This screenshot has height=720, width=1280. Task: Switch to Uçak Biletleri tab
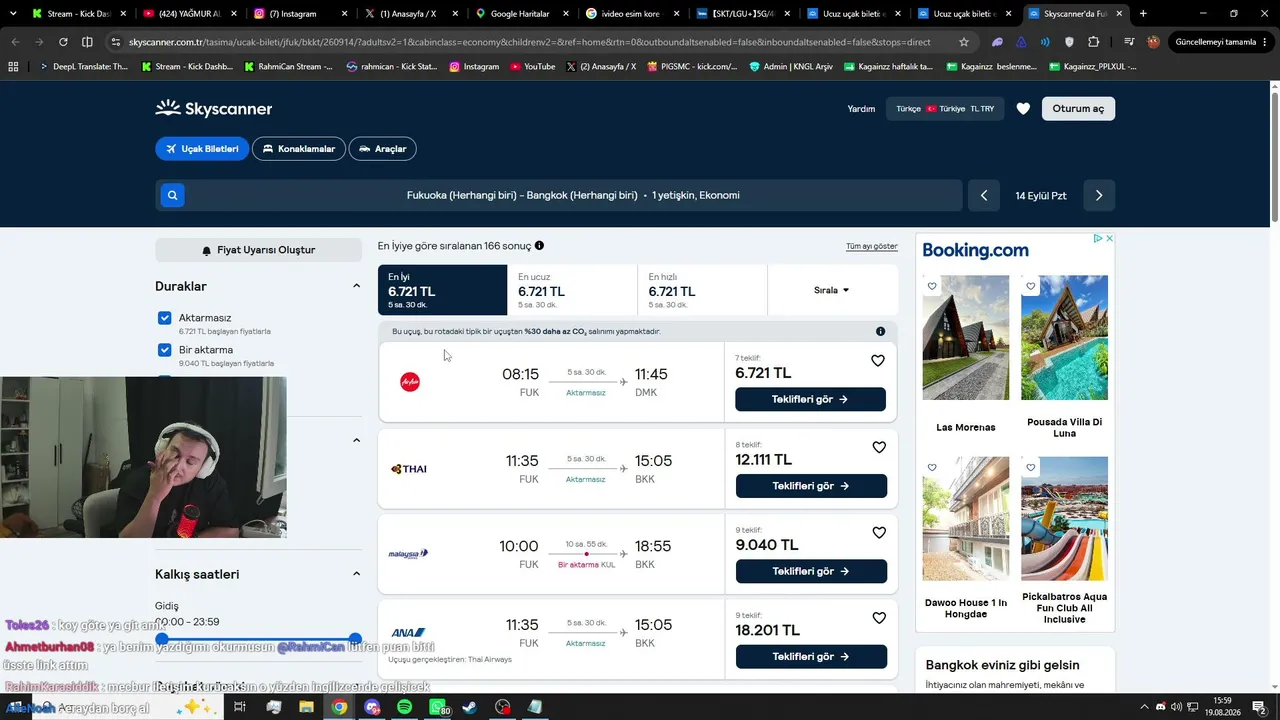202,149
